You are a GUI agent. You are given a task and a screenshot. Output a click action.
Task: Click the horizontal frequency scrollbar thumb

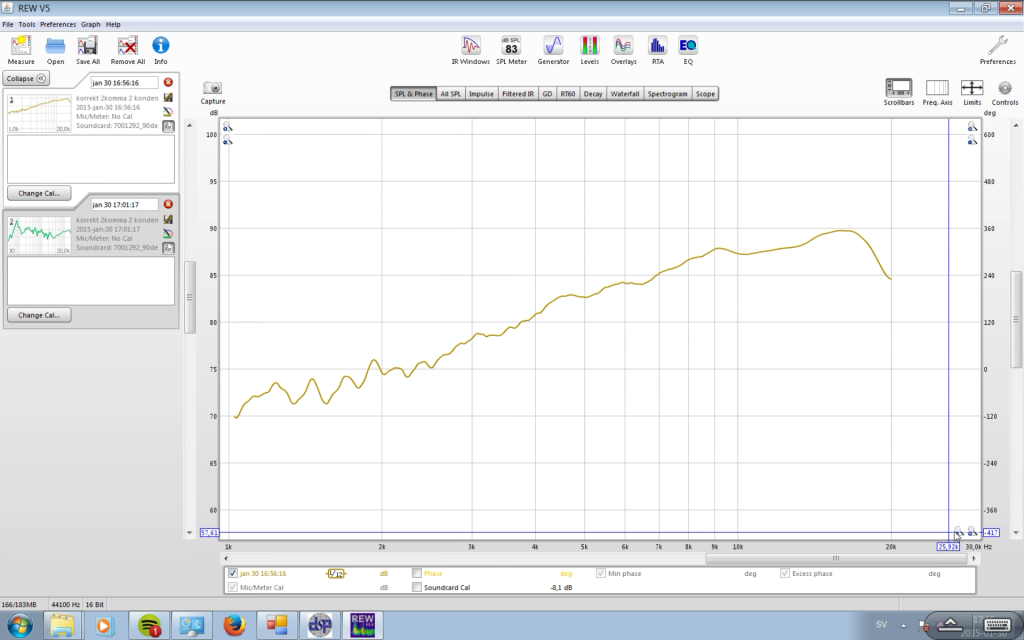point(835,558)
